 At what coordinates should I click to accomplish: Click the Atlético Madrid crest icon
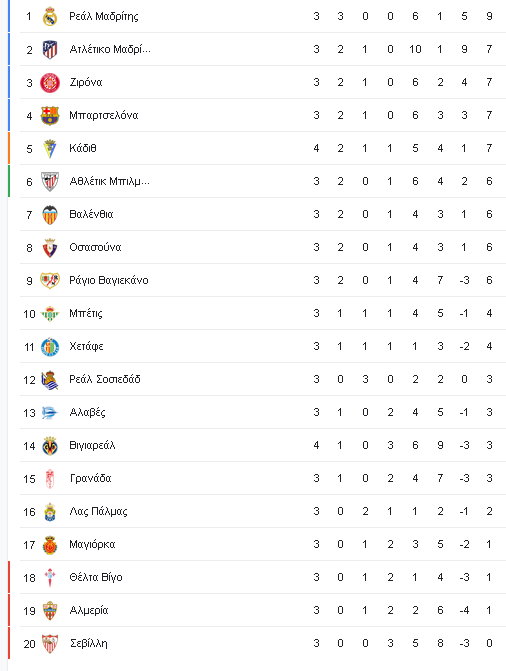[x=50, y=50]
